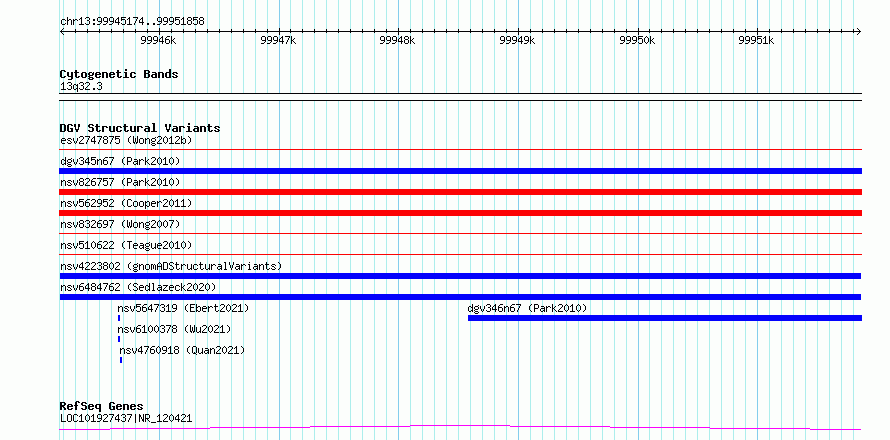Open the nsv832697 (Wong2007) variant label
Viewport: 890px width, 440px height.
pyautogui.click(x=120, y=224)
